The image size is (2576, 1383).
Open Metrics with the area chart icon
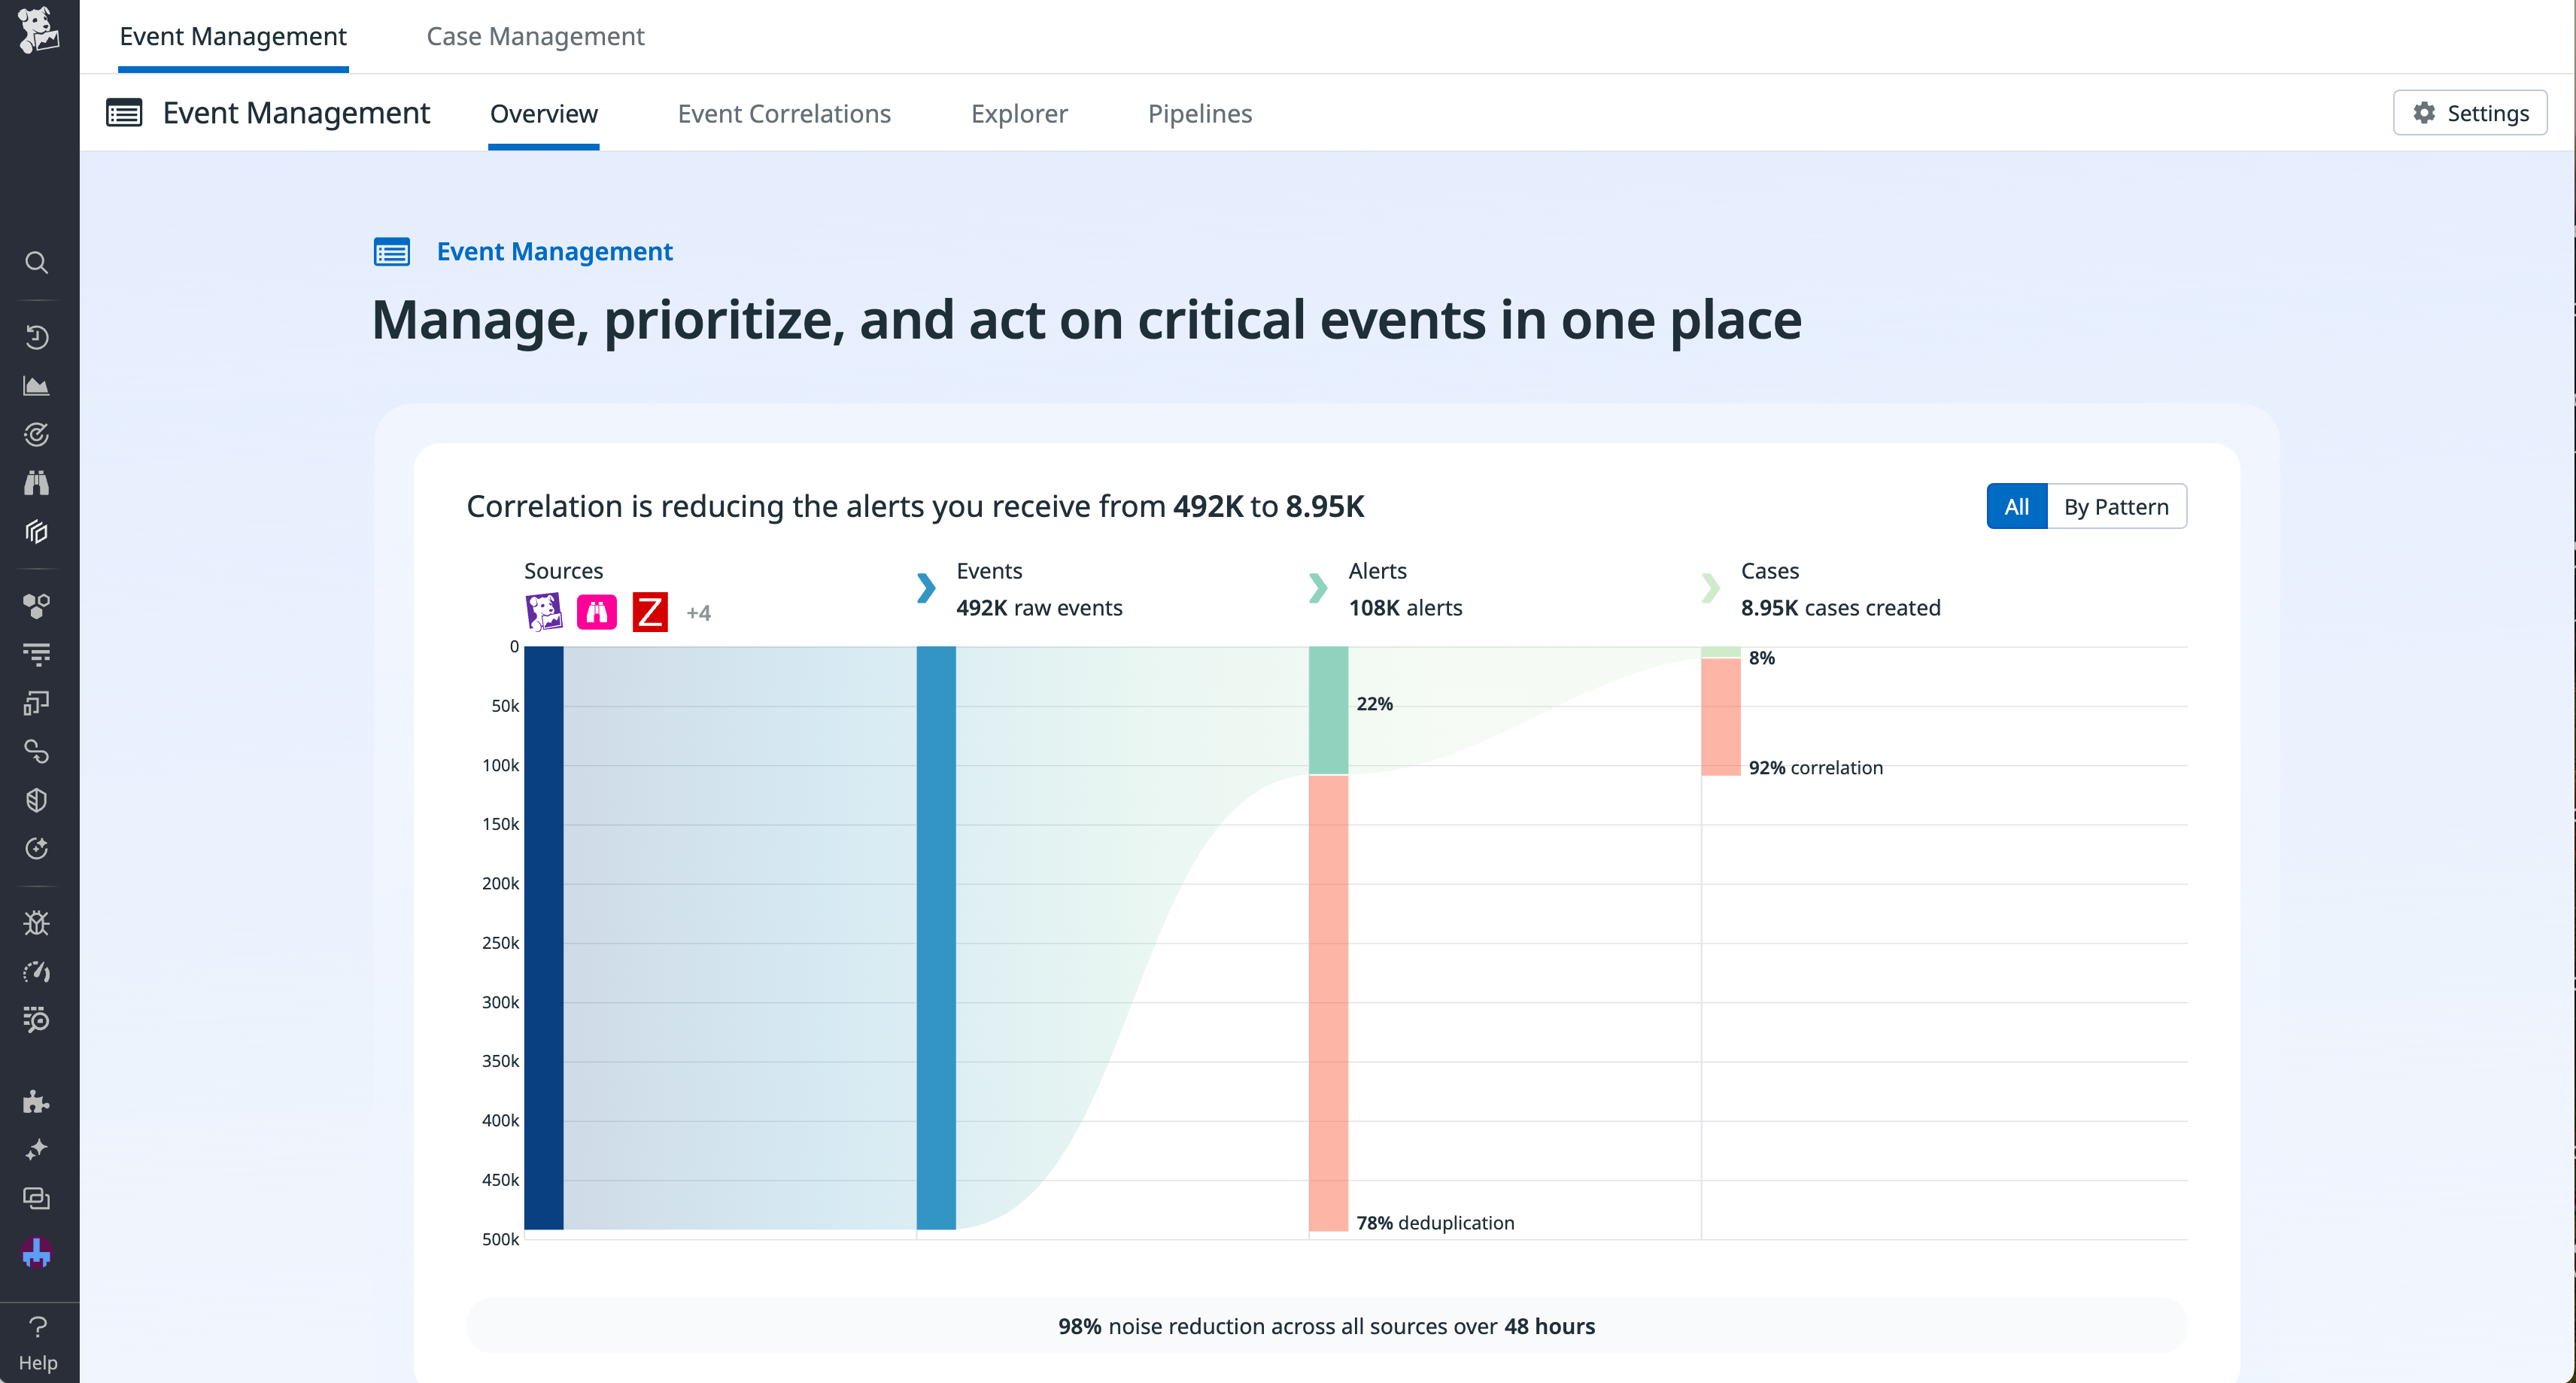[x=37, y=385]
